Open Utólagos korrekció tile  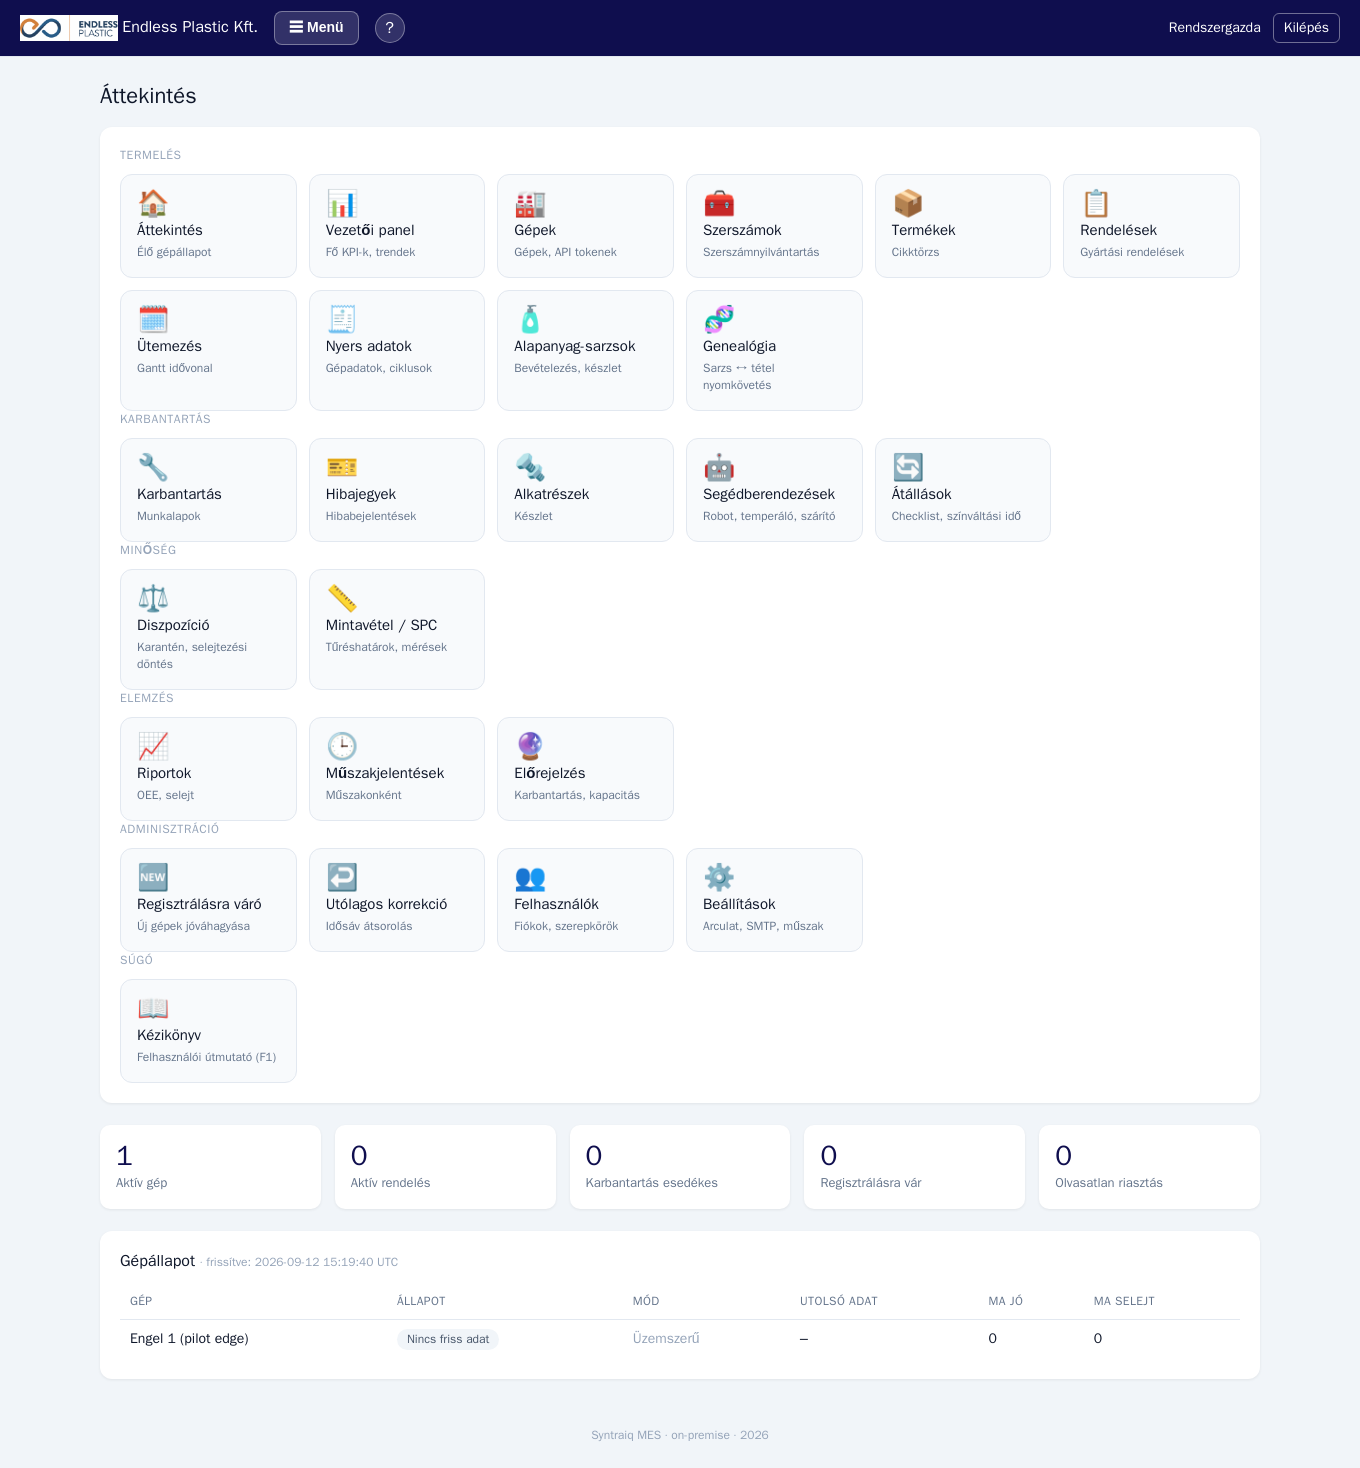pyautogui.click(x=397, y=900)
